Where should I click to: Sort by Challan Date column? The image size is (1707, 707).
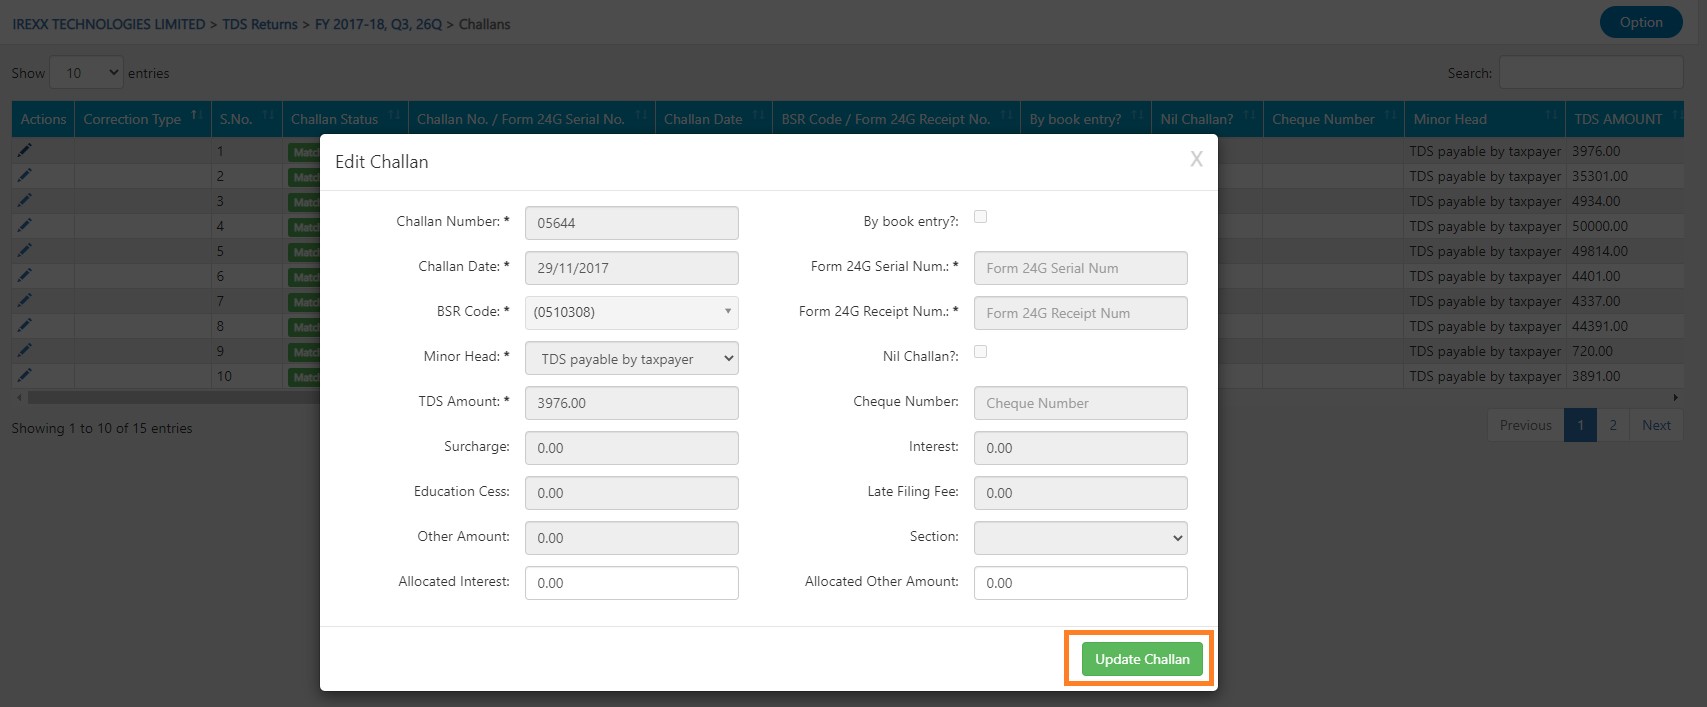pos(713,119)
